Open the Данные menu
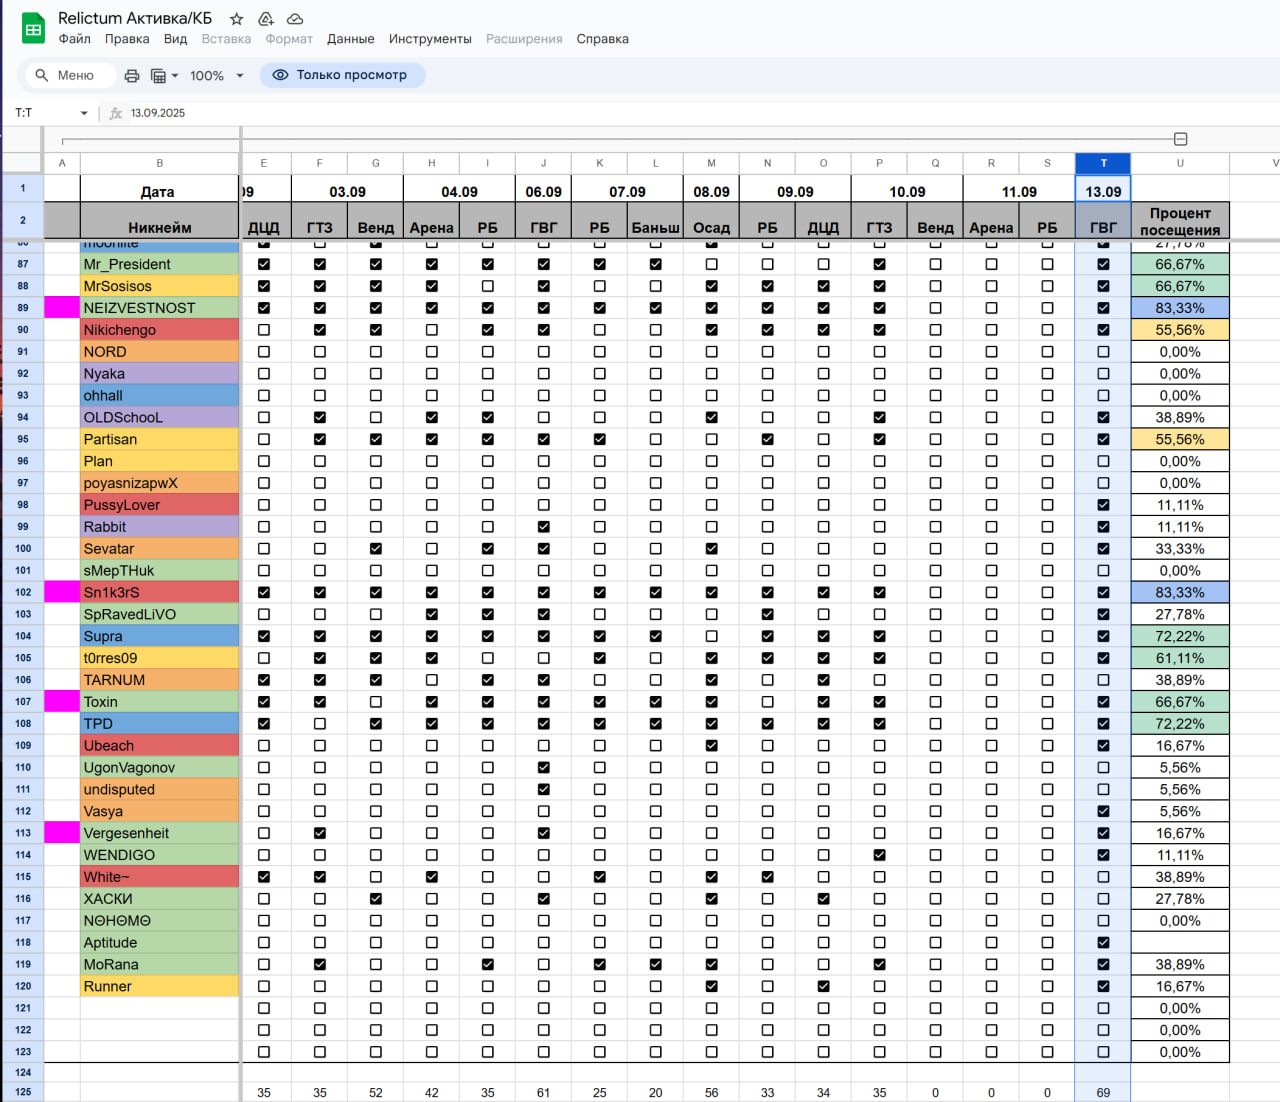The width and height of the screenshot is (1280, 1102). [350, 39]
